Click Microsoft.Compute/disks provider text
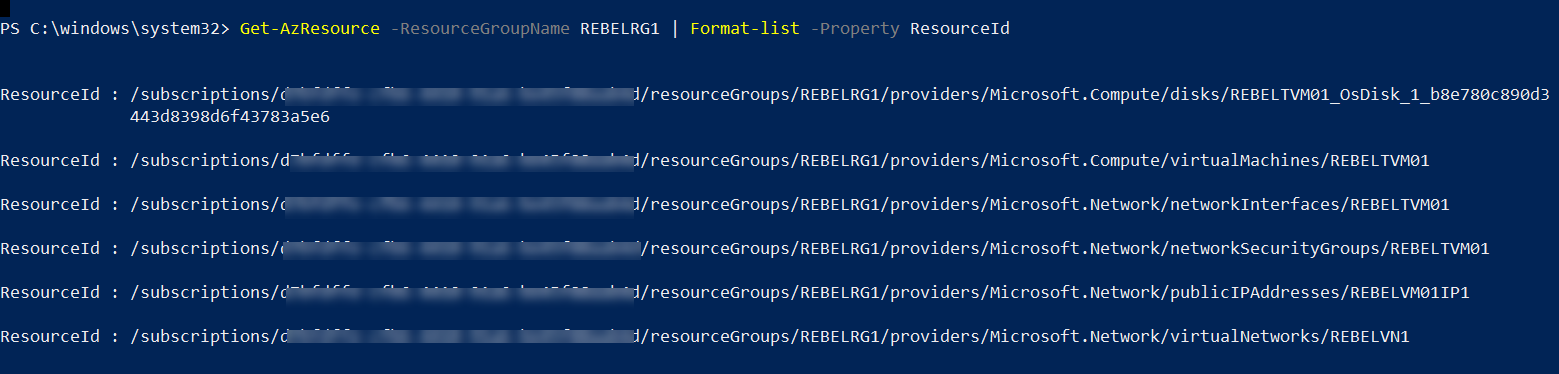 coord(1105,95)
